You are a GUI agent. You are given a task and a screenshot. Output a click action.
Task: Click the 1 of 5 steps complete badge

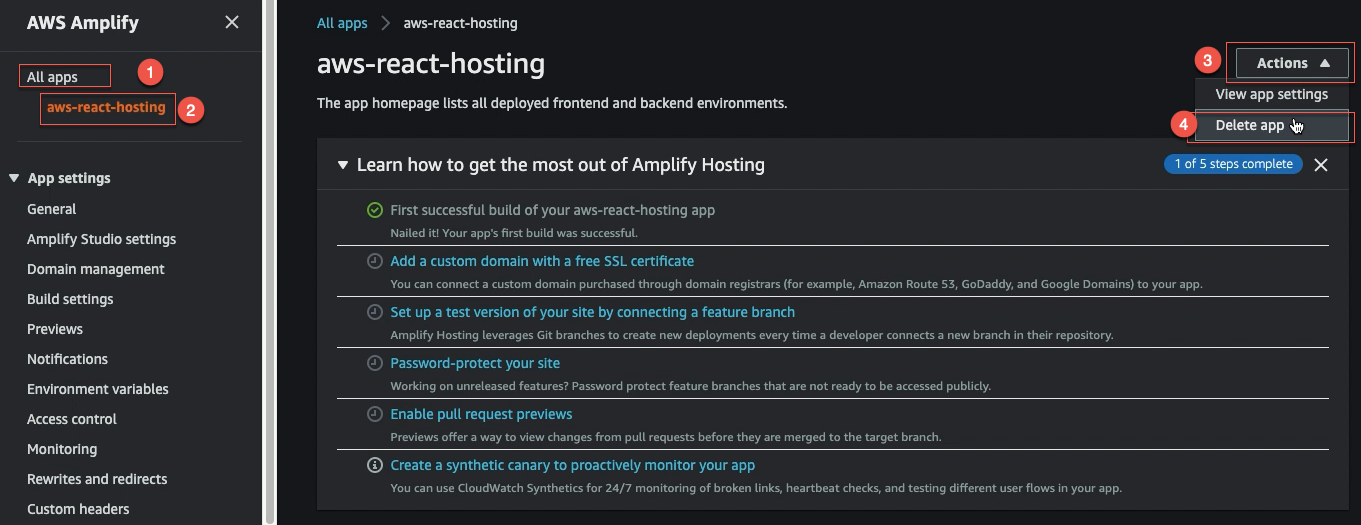(x=1233, y=164)
